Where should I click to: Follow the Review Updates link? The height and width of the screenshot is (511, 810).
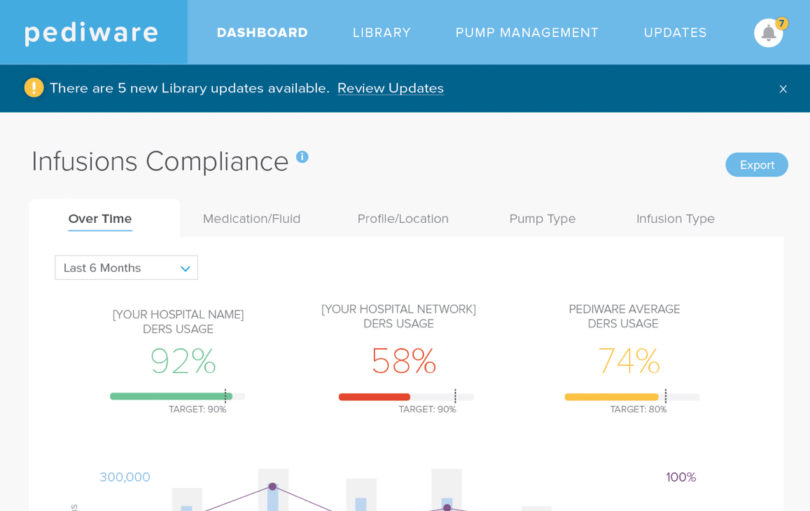click(391, 88)
